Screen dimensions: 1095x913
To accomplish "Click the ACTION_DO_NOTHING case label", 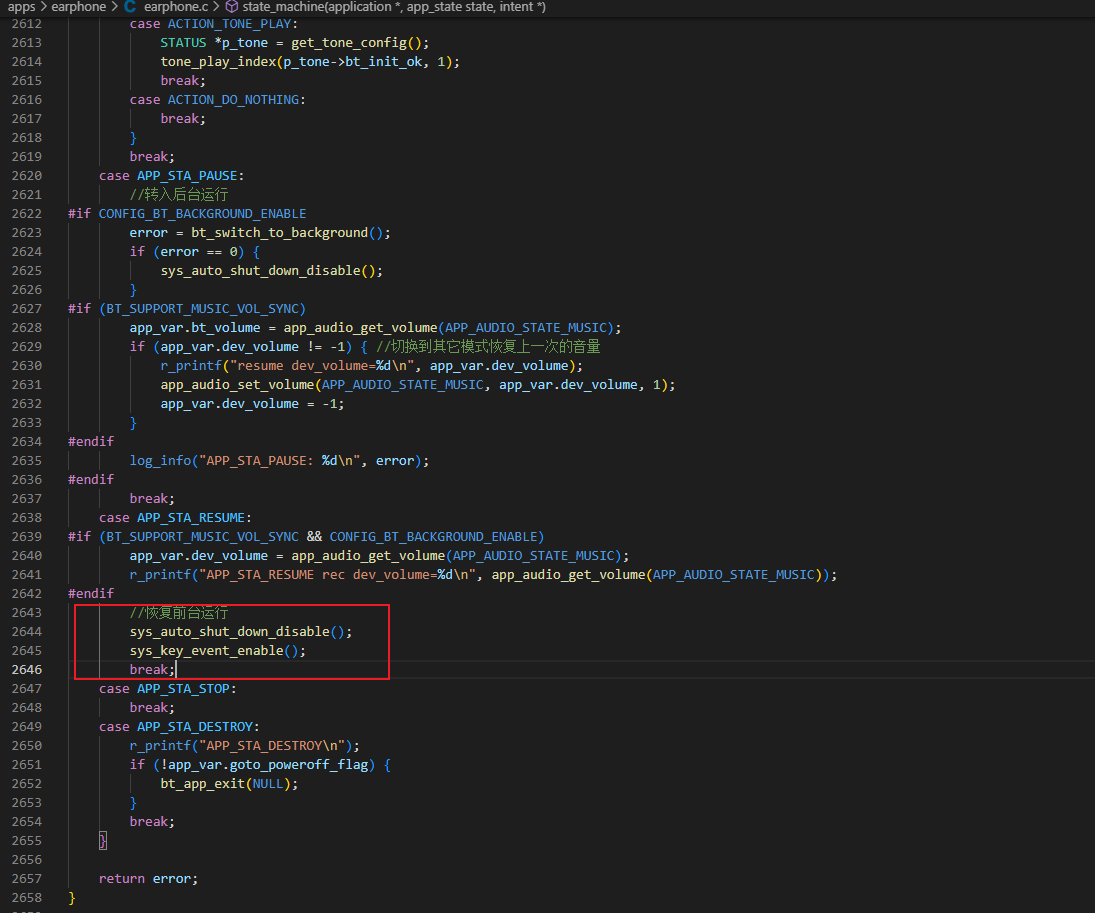I will coord(233,99).
